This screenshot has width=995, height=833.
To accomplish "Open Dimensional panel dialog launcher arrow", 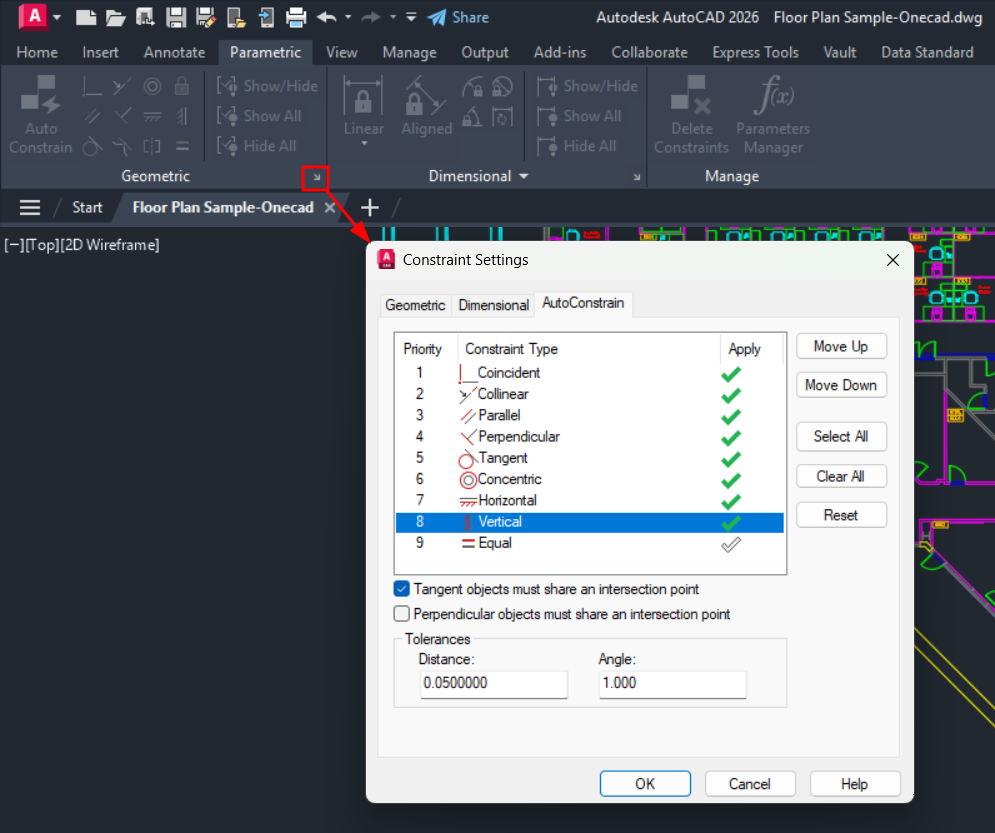I will tap(636, 177).
